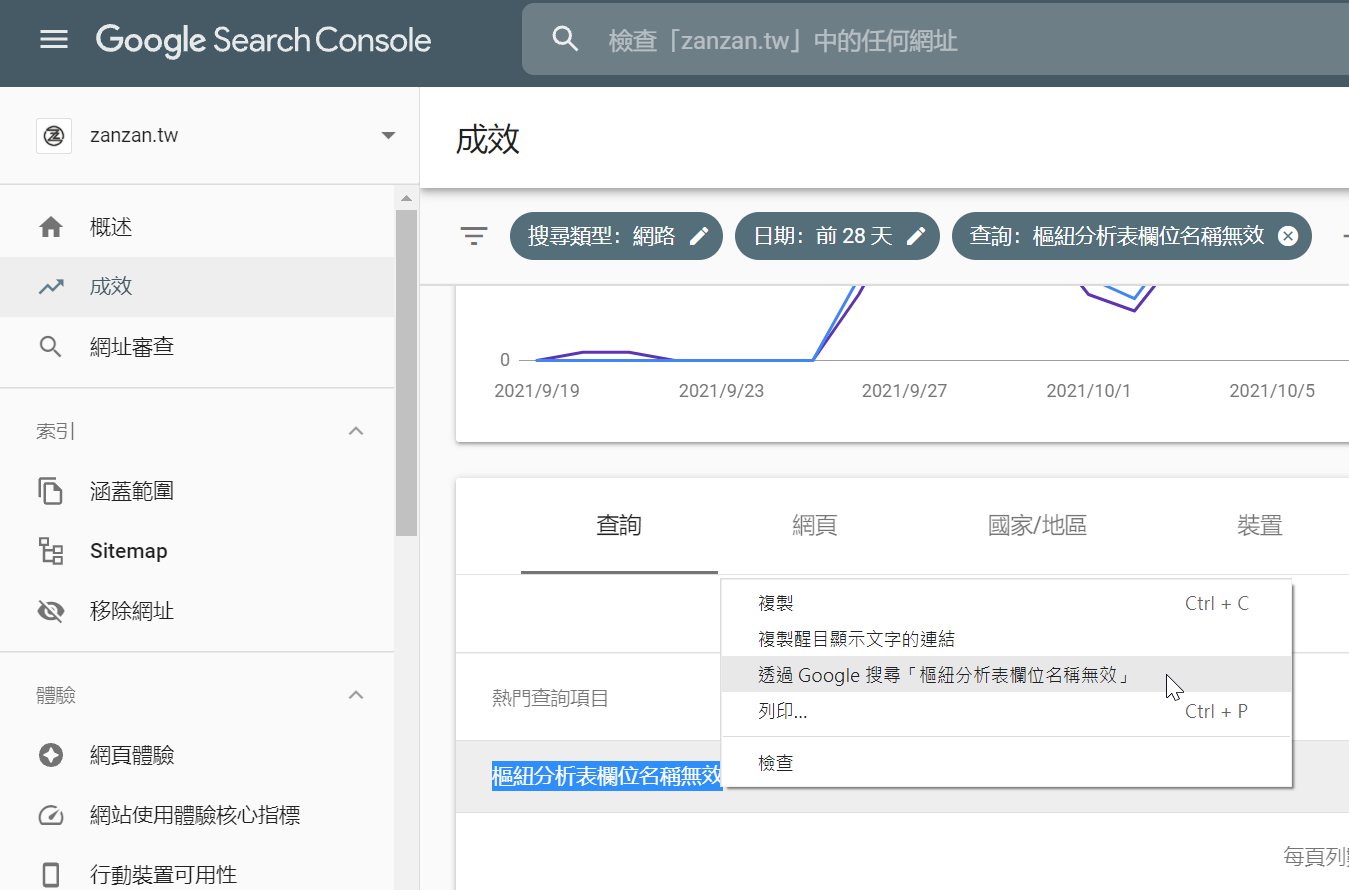Viewport: 1349px width, 890px height.
Task: Click the sitemap tree icon
Action: pyautogui.click(x=51, y=551)
